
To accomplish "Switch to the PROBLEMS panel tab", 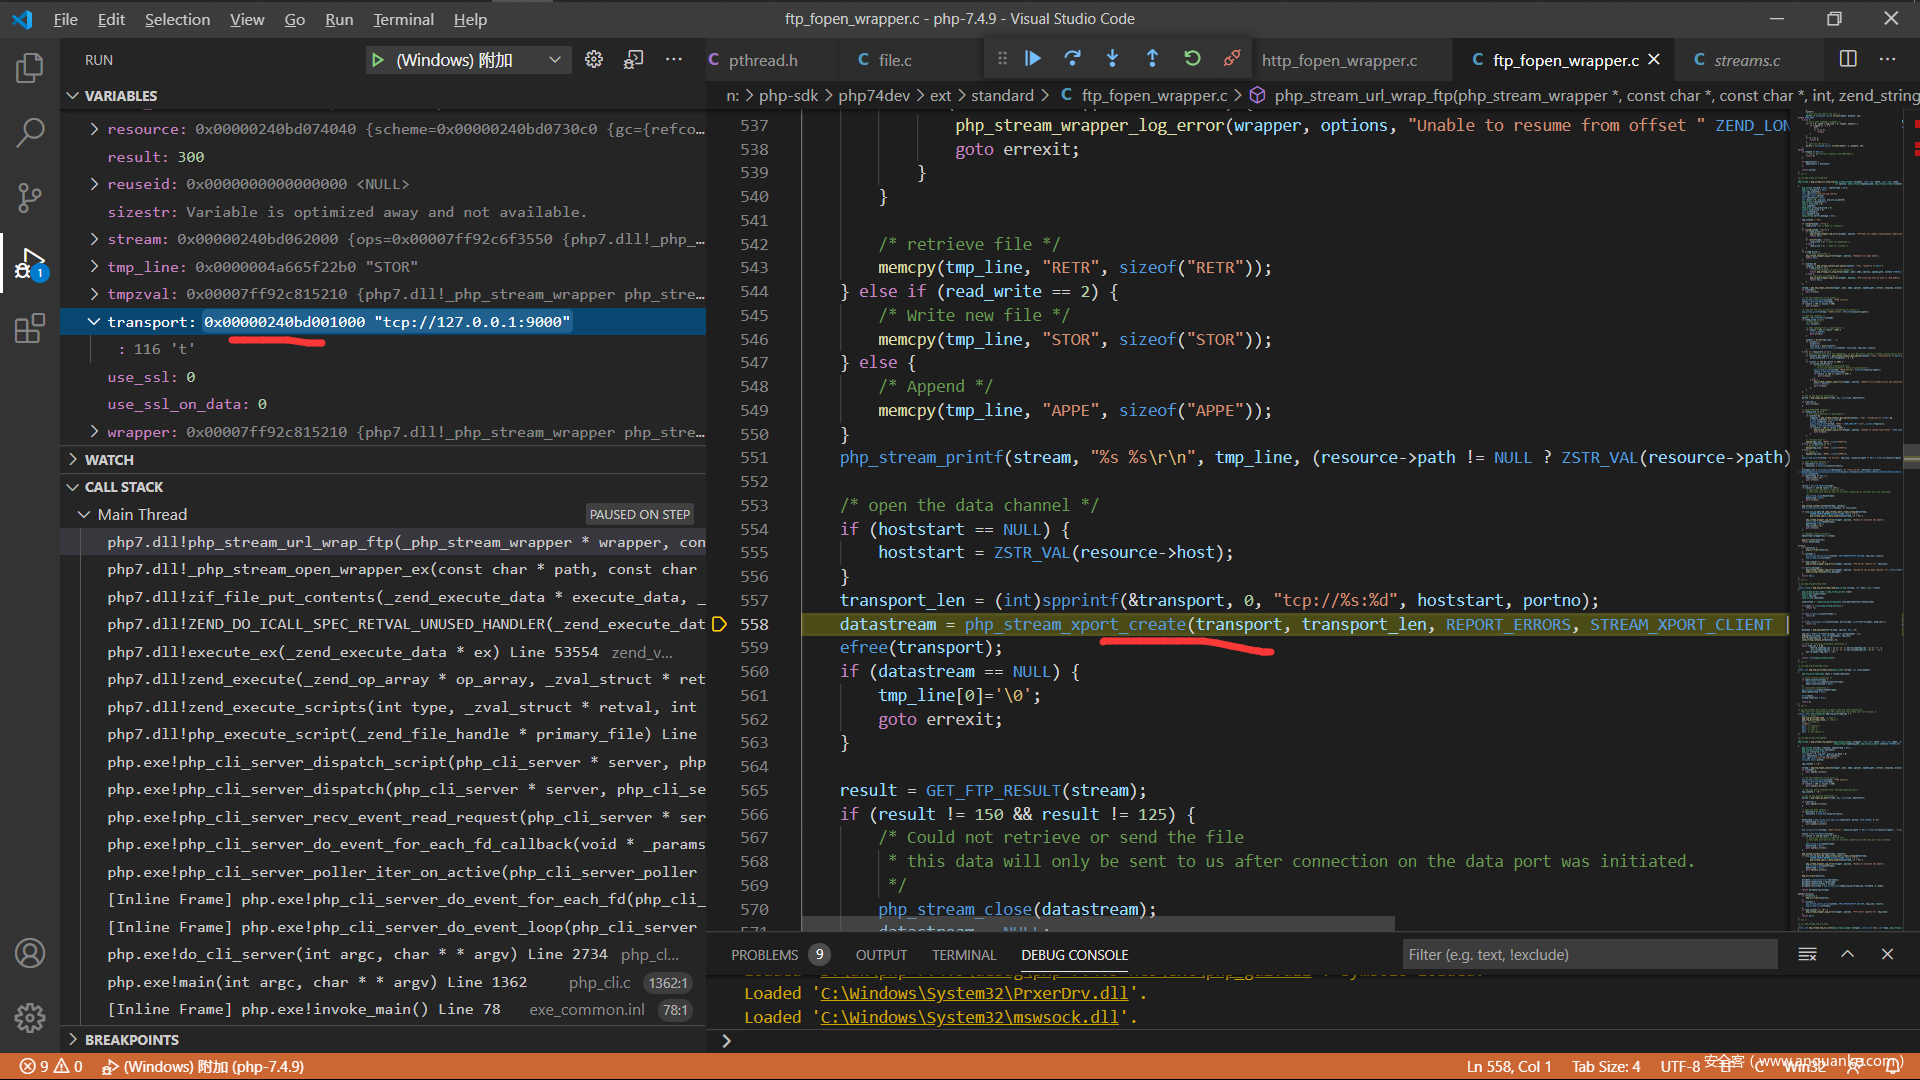I will (x=764, y=955).
